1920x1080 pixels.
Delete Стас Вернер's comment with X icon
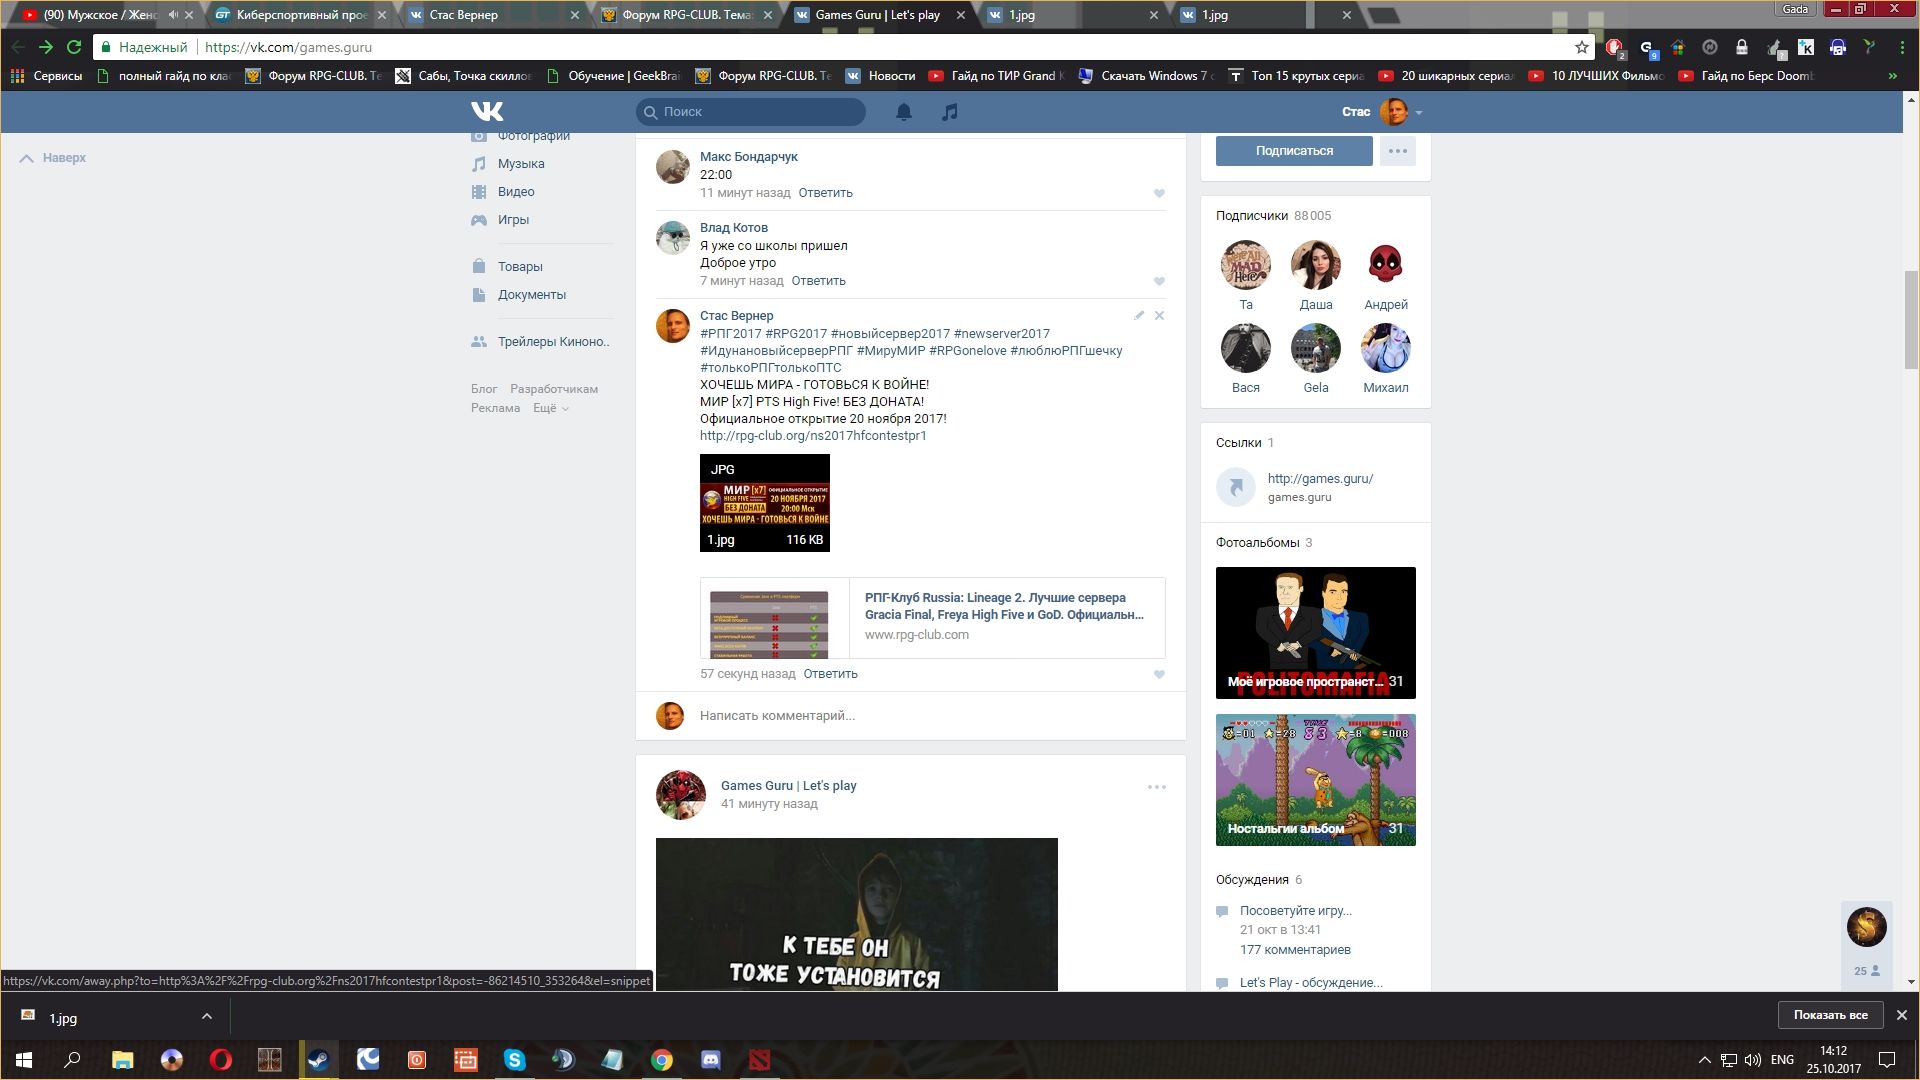[1159, 315]
